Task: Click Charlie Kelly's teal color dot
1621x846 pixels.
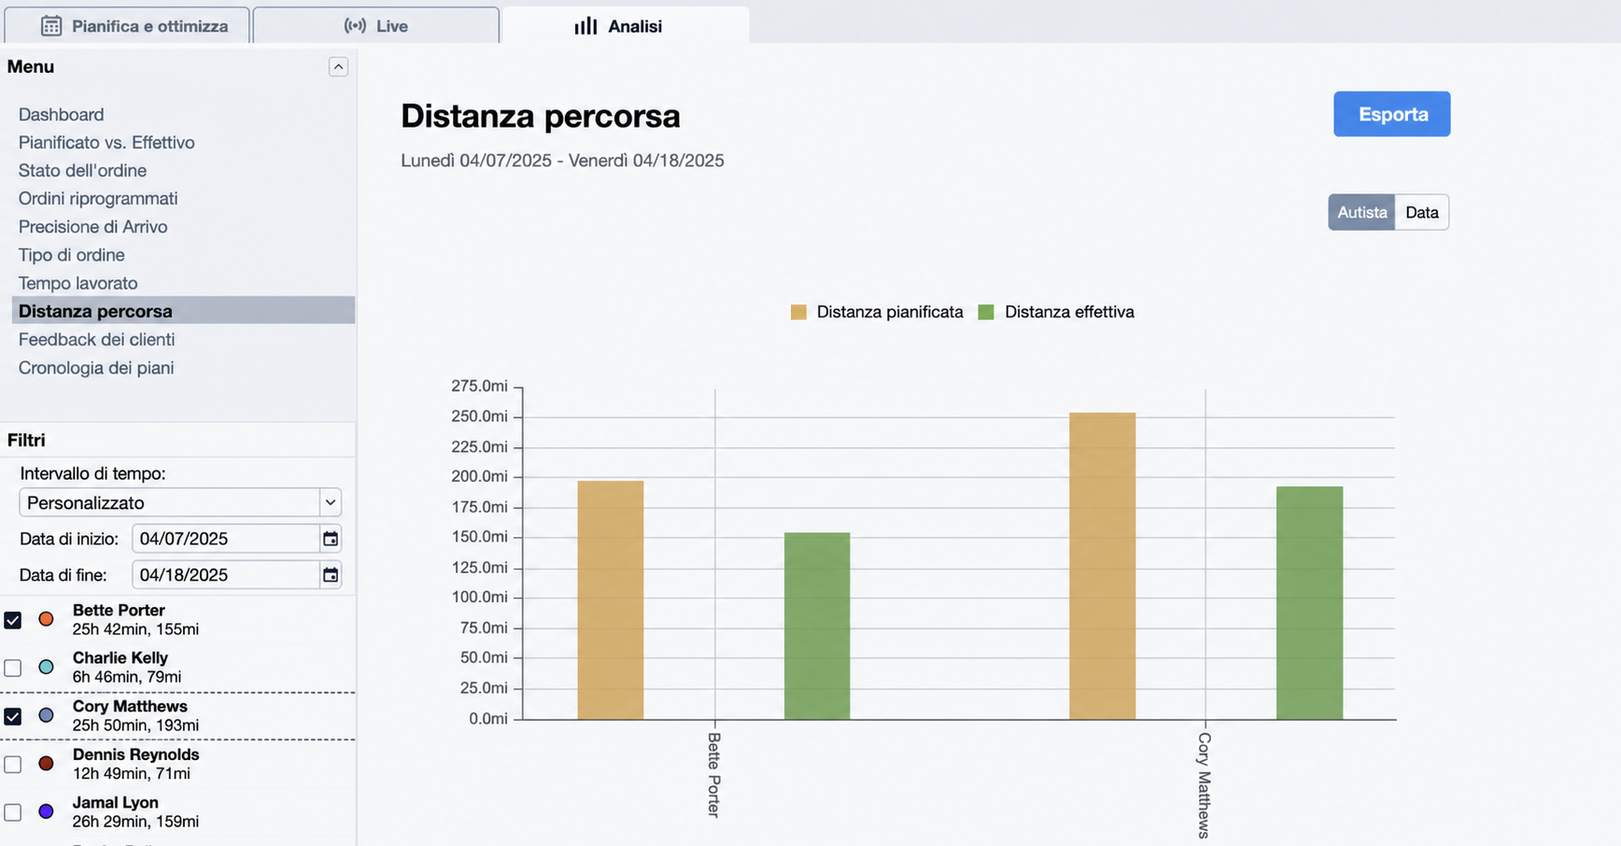Action: point(46,668)
